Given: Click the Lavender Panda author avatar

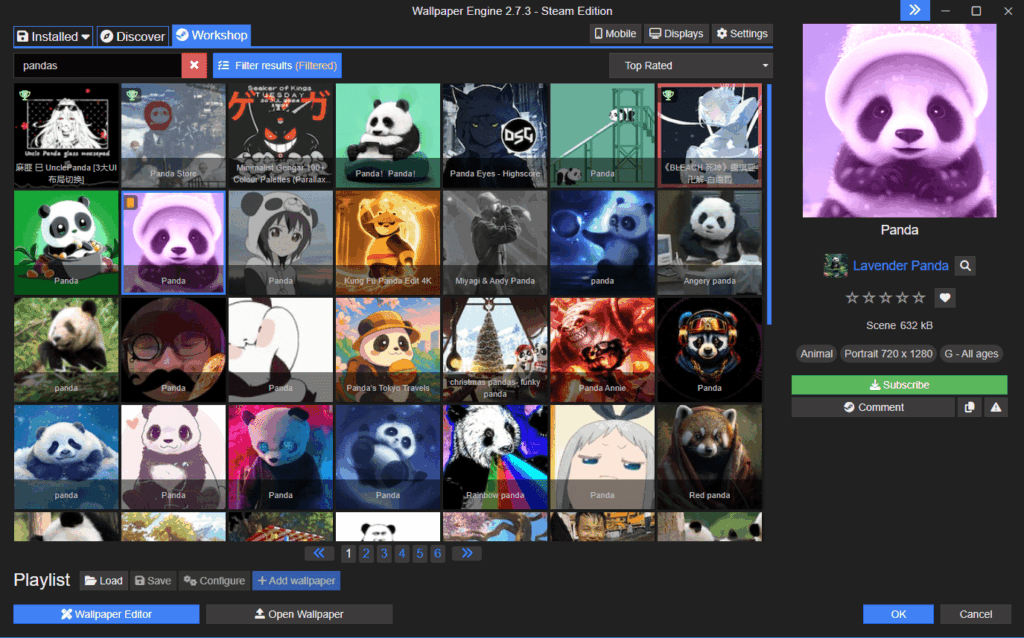Looking at the screenshot, I should (835, 266).
